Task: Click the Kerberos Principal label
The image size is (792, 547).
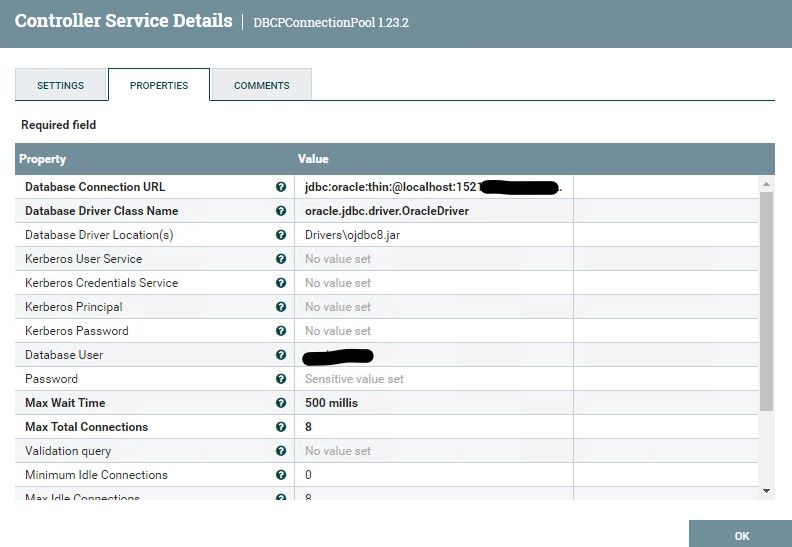Action: pos(74,307)
